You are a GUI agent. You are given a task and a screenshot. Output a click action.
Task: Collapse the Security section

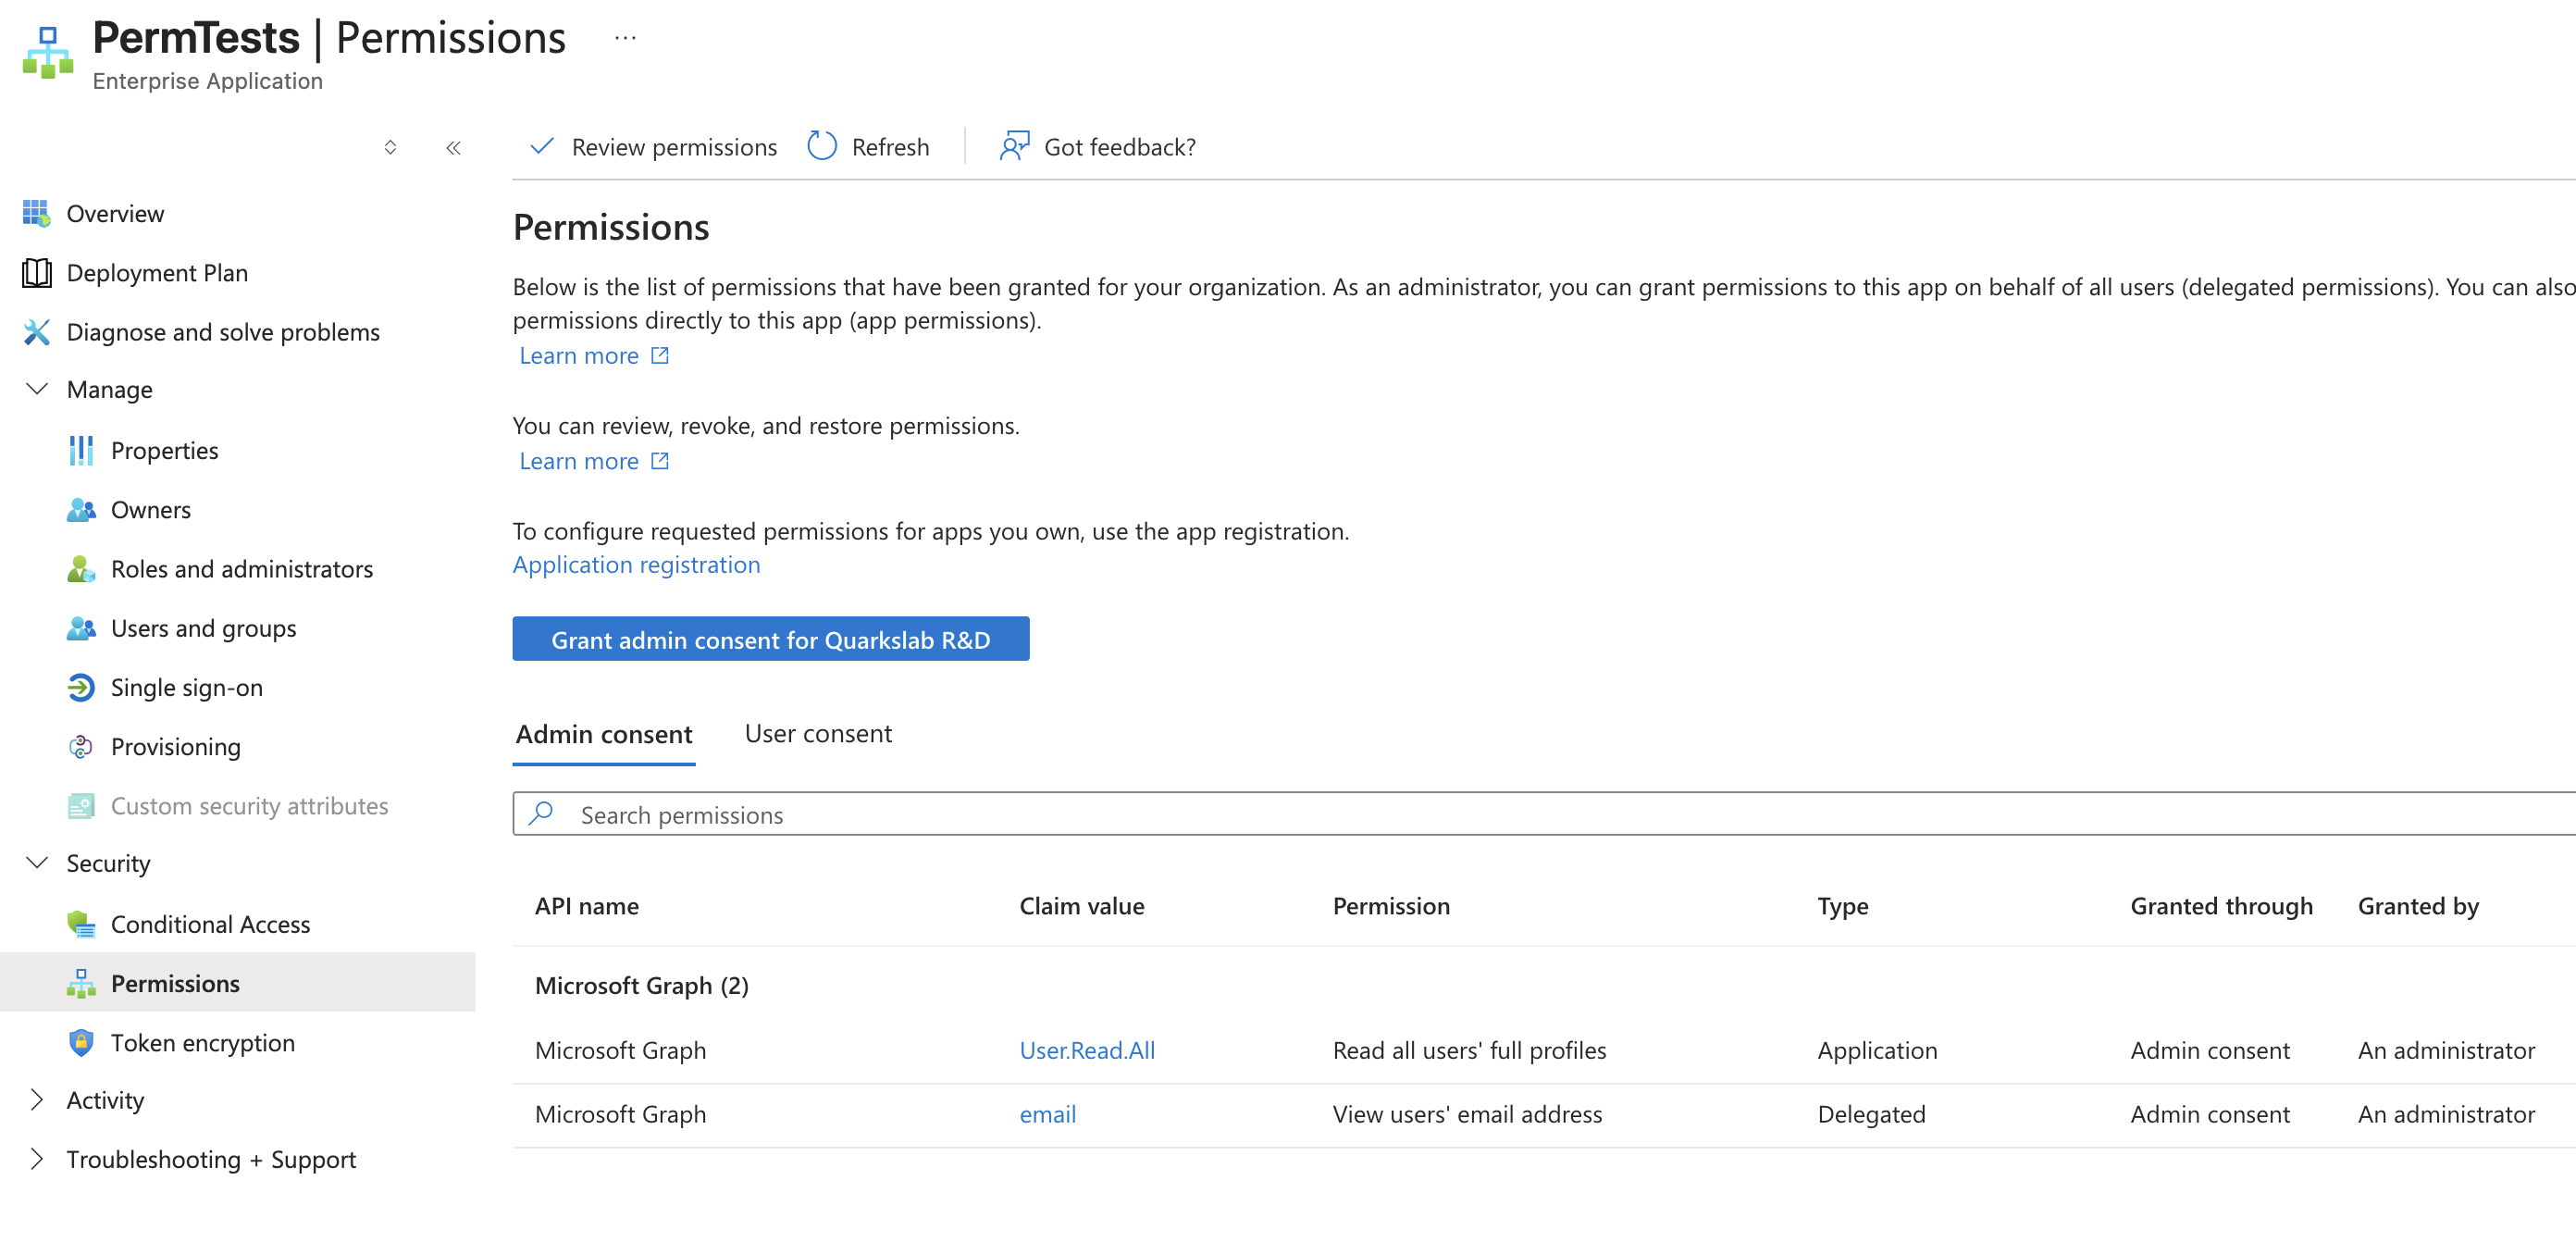pyautogui.click(x=37, y=862)
